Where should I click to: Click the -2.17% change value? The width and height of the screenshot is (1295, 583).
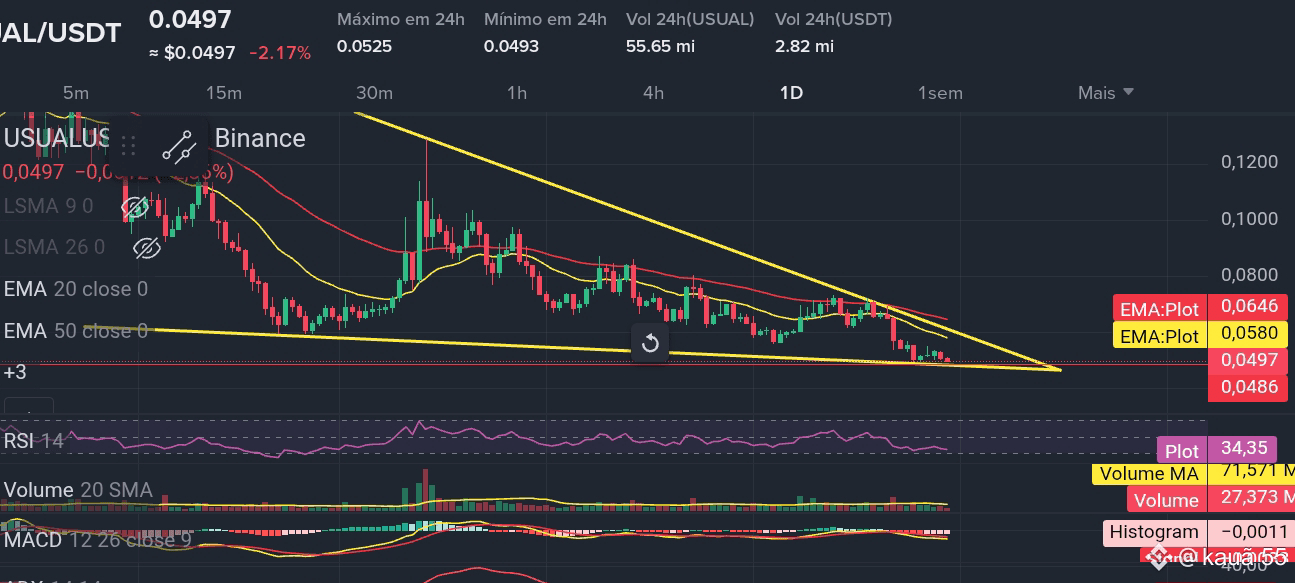click(x=280, y=53)
